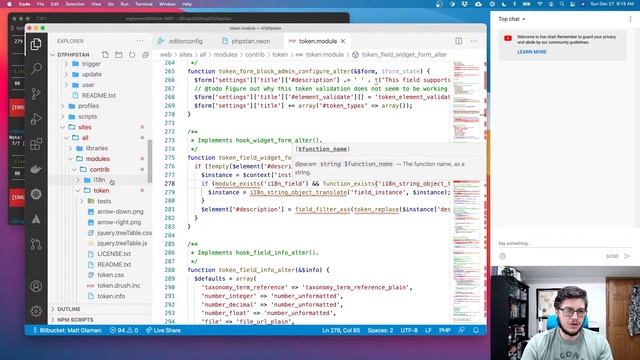Click New File icon in Explorer header

pos(105,55)
